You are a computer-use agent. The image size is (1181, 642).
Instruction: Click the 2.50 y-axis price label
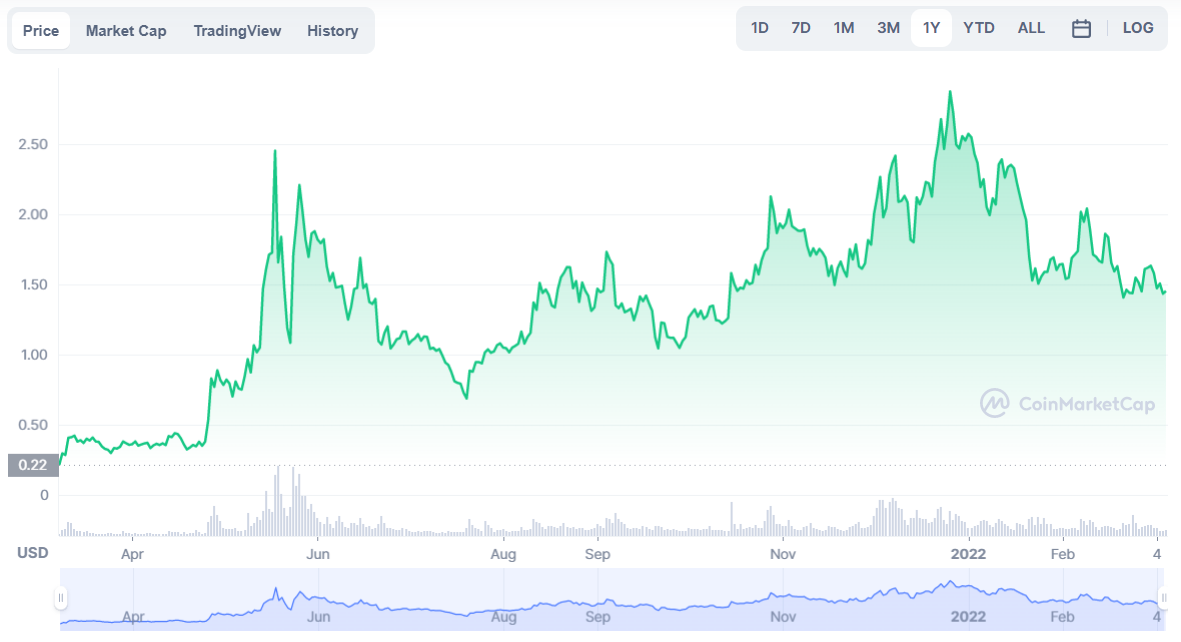tap(33, 144)
